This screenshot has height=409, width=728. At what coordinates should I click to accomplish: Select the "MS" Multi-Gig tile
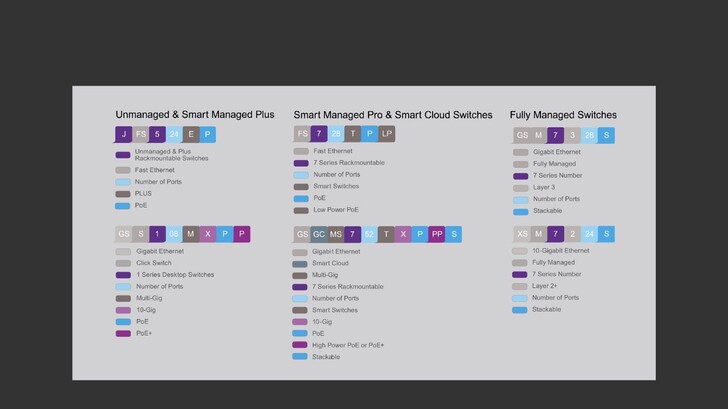point(336,234)
